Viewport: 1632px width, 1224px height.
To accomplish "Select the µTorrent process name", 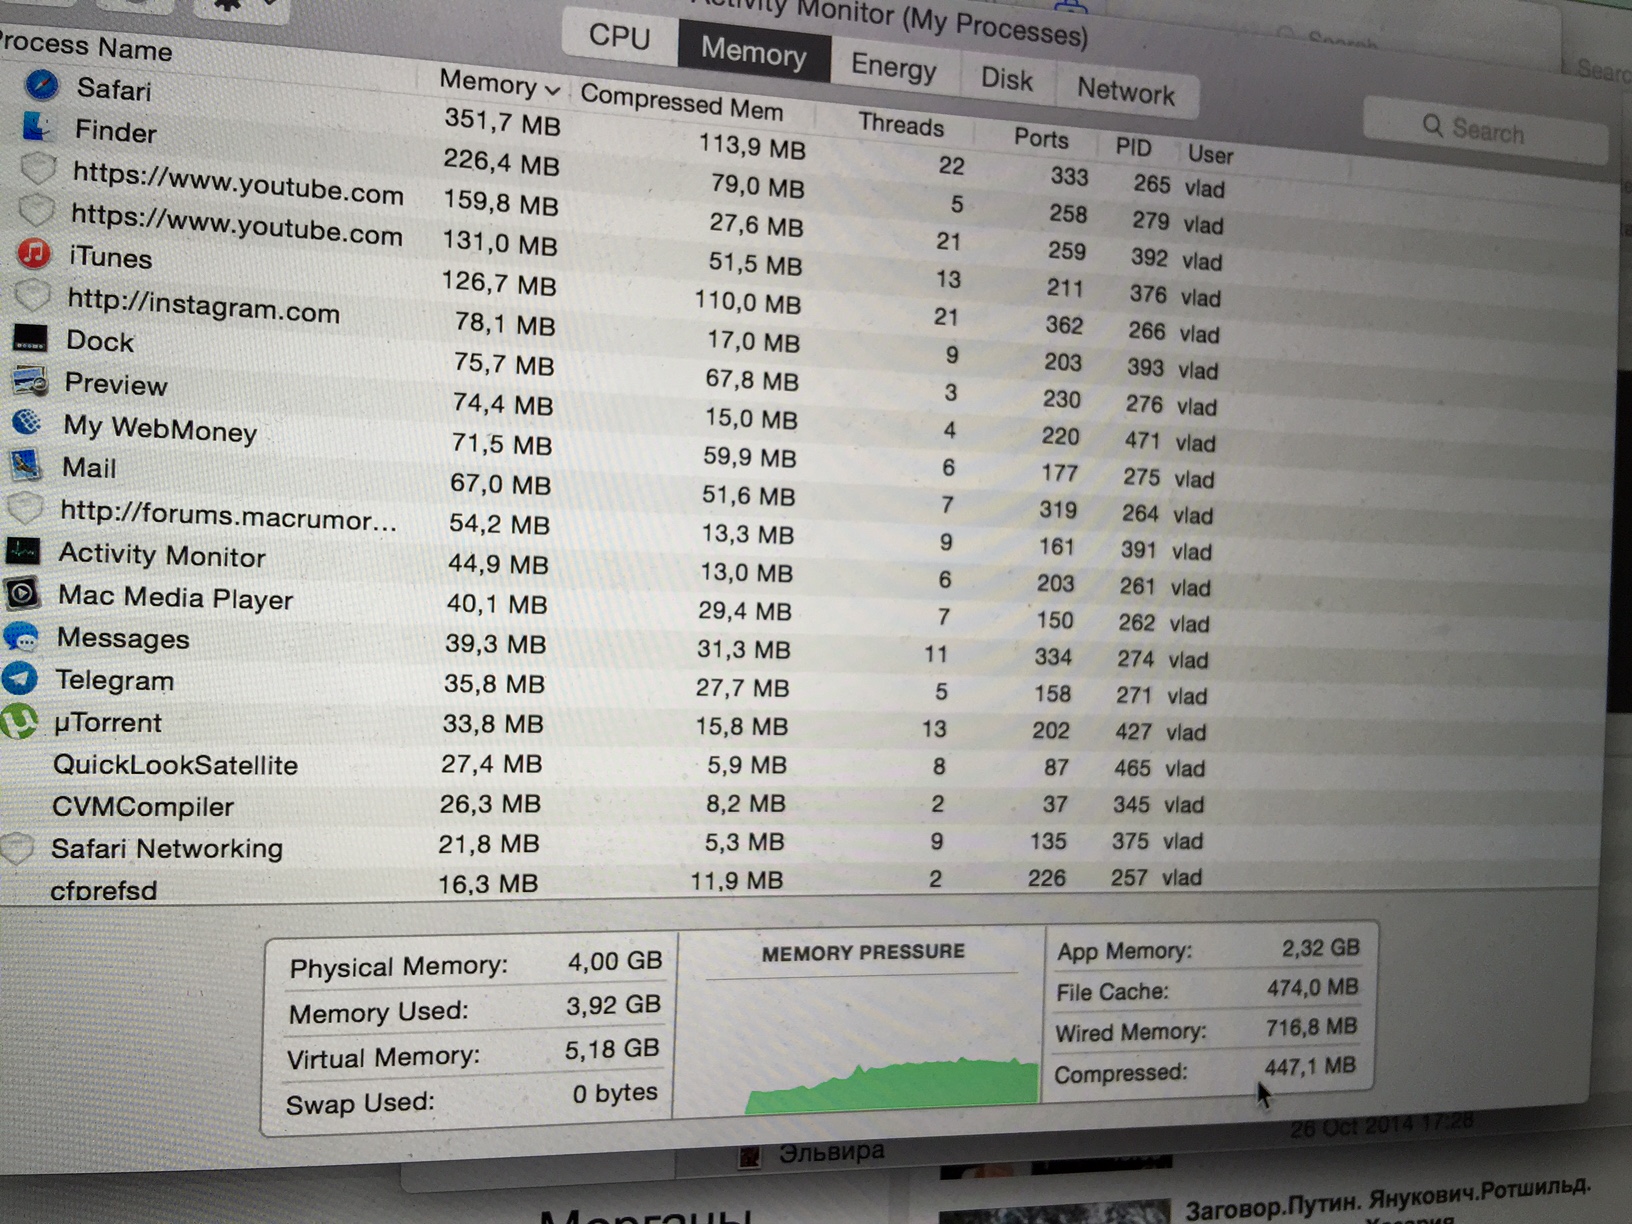I will point(107,722).
